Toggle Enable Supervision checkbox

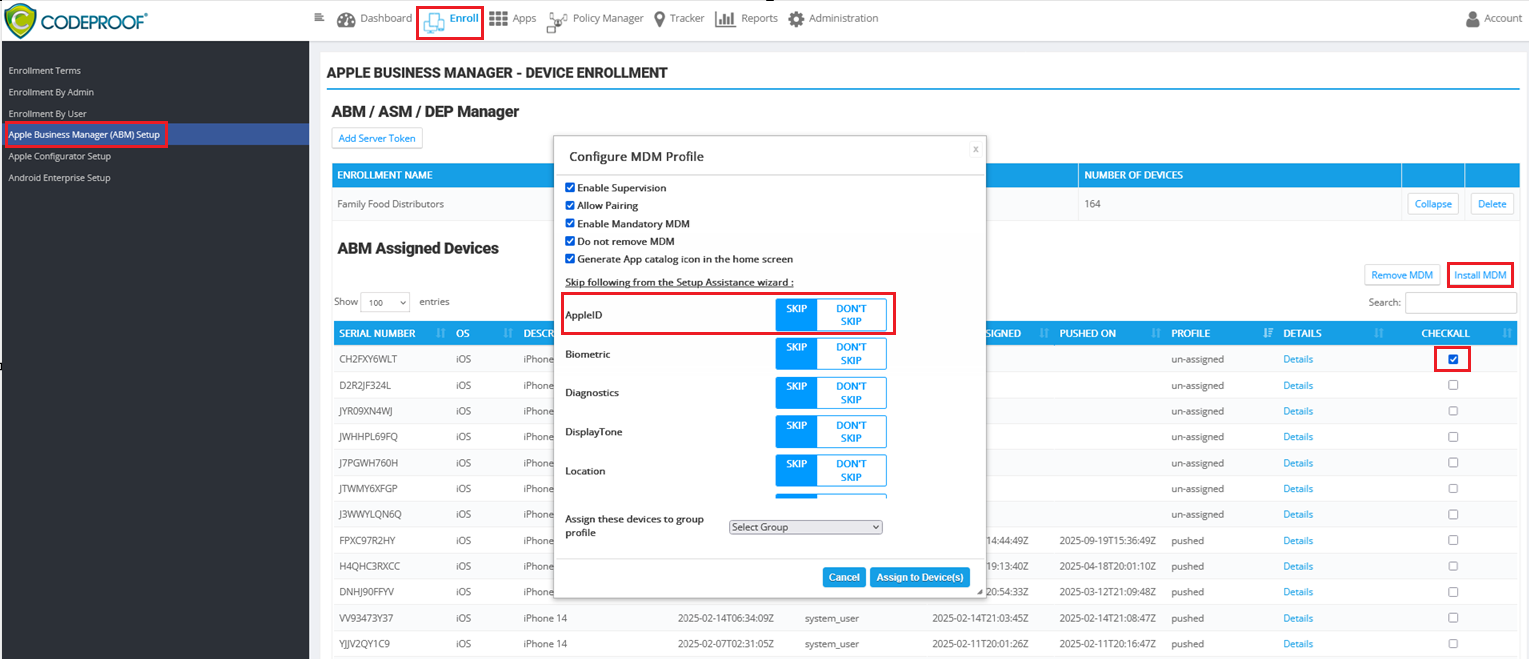570,187
